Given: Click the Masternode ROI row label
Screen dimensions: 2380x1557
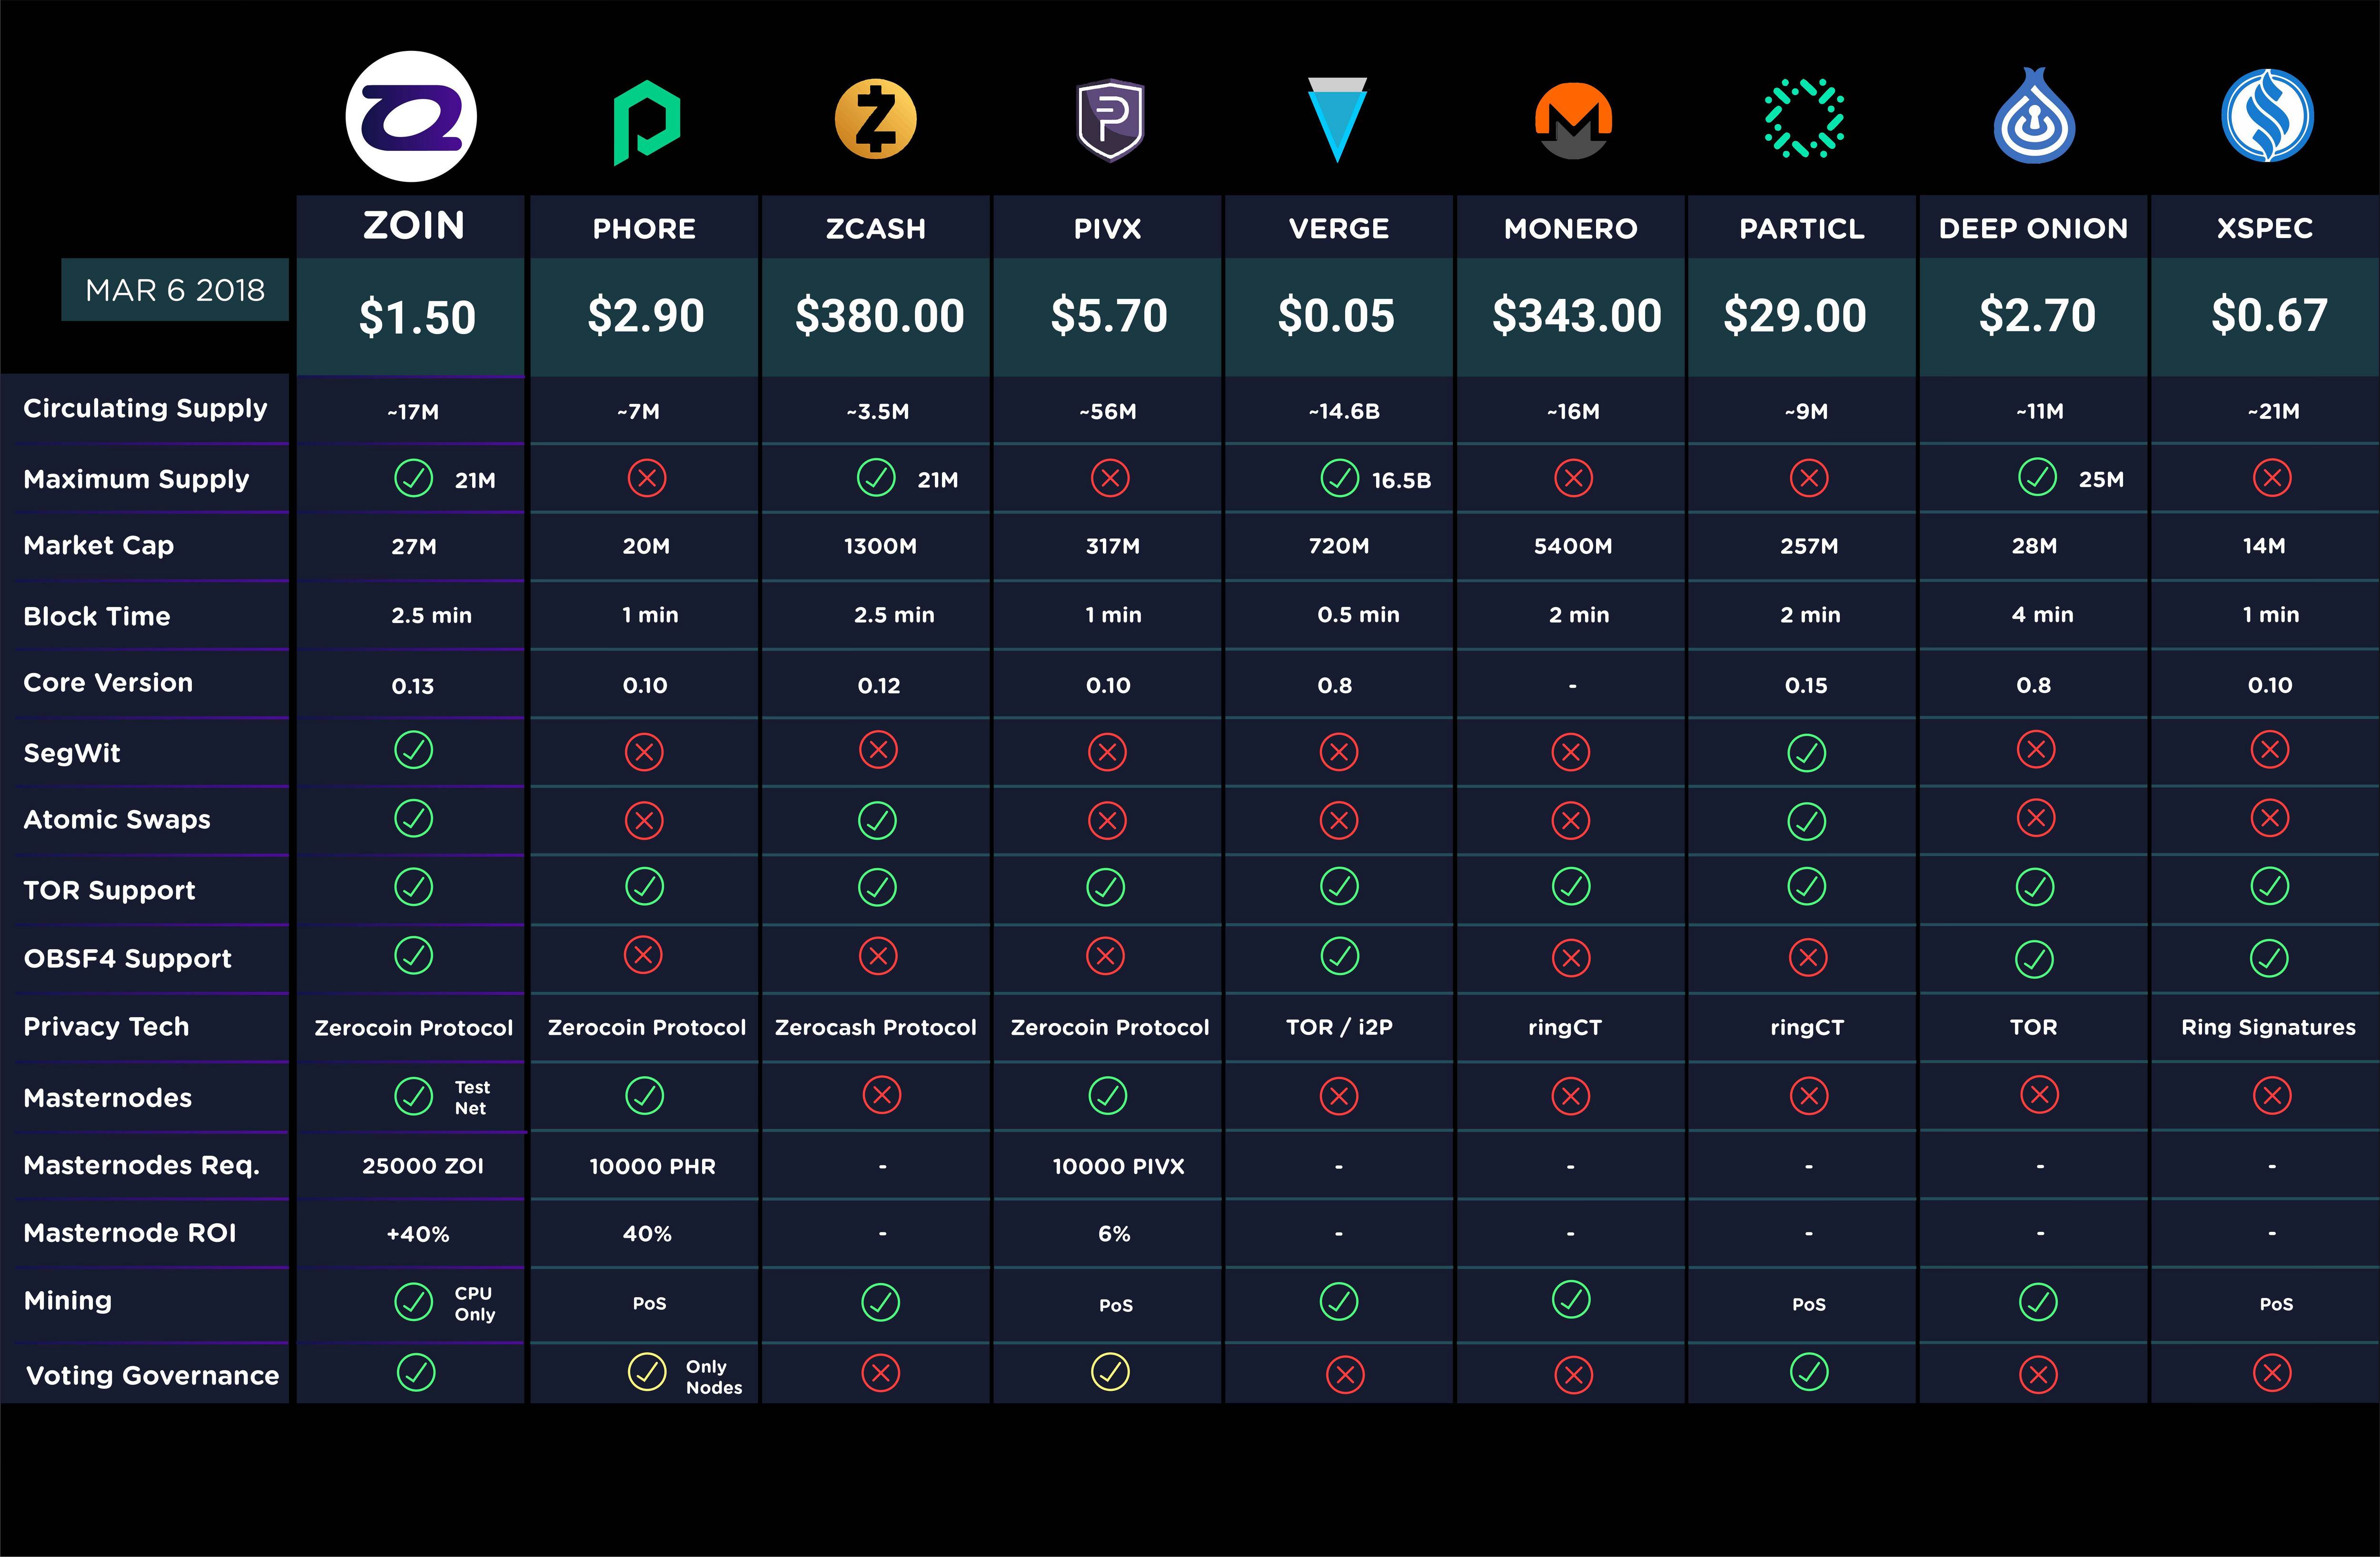Looking at the screenshot, I should tap(130, 1233).
